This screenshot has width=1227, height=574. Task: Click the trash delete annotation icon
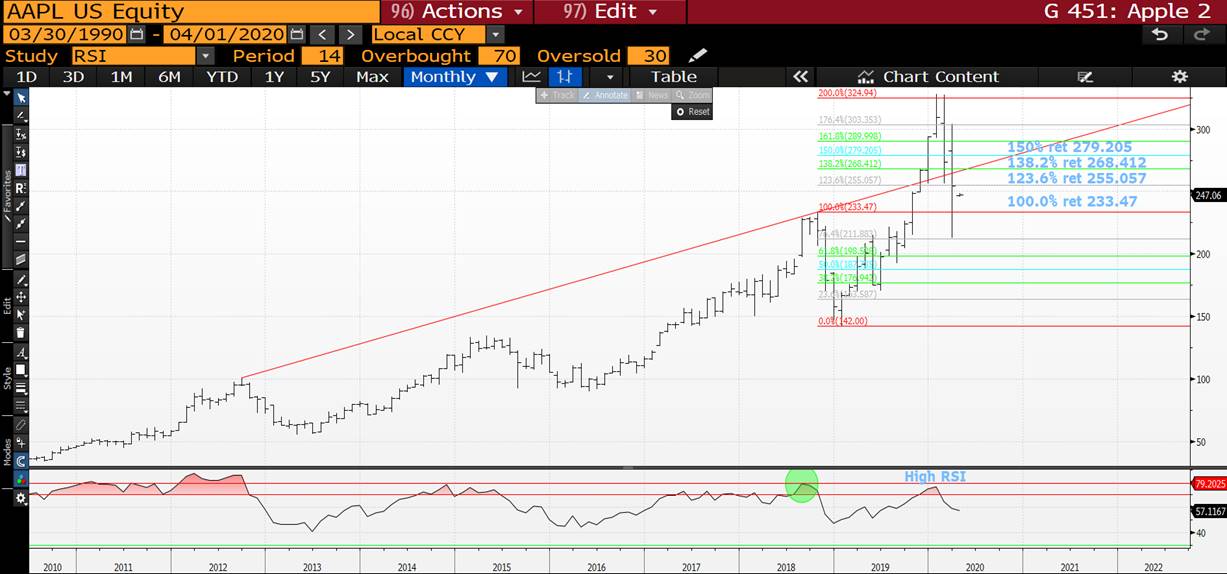point(22,331)
